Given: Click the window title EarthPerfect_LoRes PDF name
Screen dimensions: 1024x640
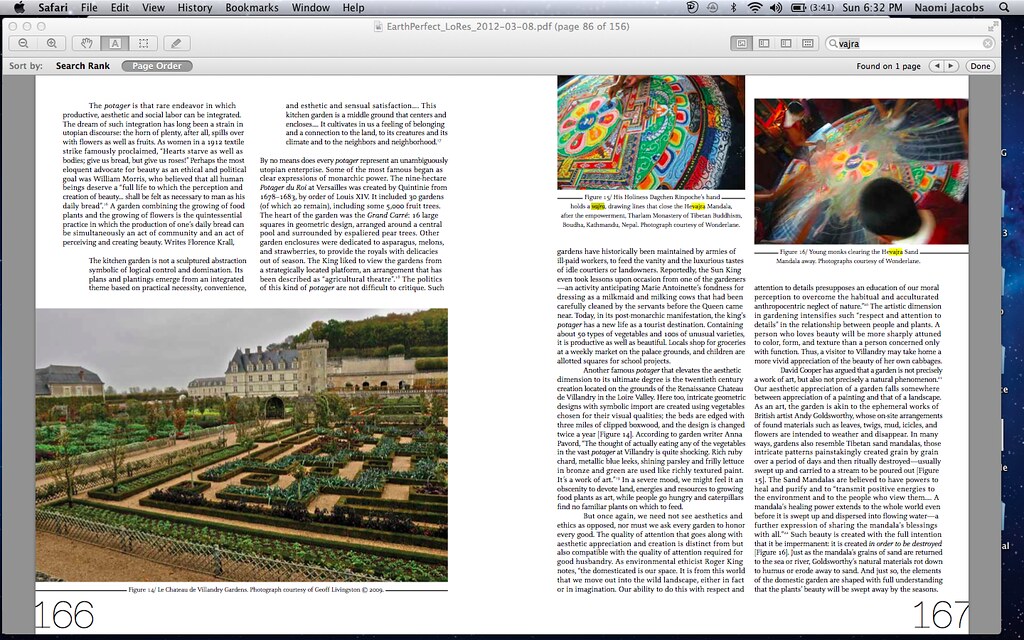Looking at the screenshot, I should tap(508, 27).
